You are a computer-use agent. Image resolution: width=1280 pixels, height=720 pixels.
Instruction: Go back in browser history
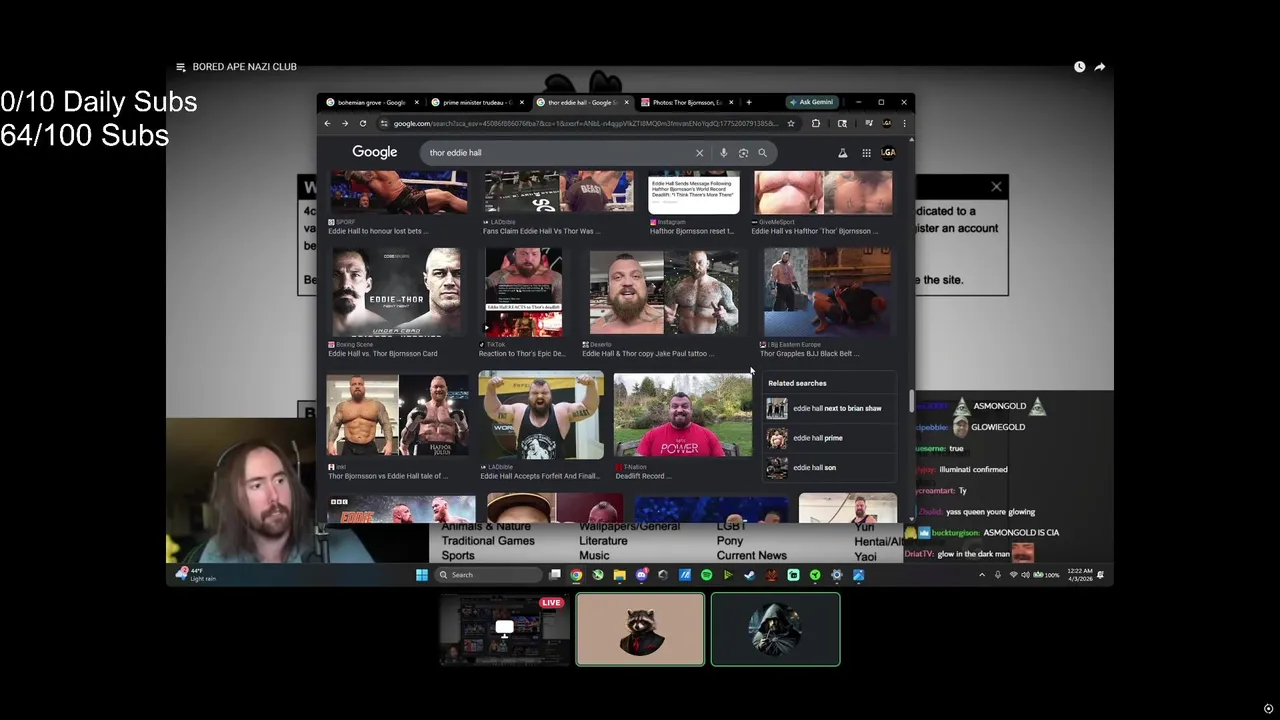coord(327,123)
